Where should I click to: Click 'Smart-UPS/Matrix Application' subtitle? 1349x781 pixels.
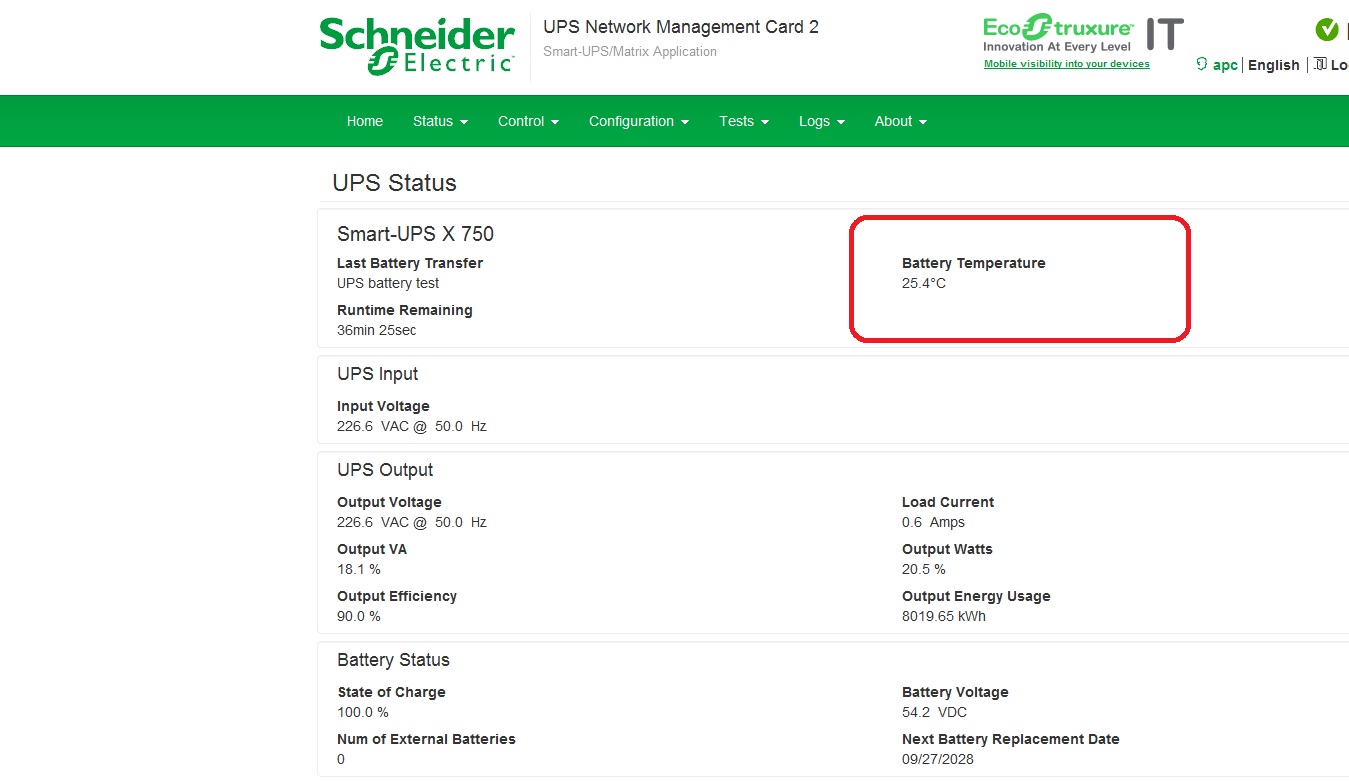point(630,51)
